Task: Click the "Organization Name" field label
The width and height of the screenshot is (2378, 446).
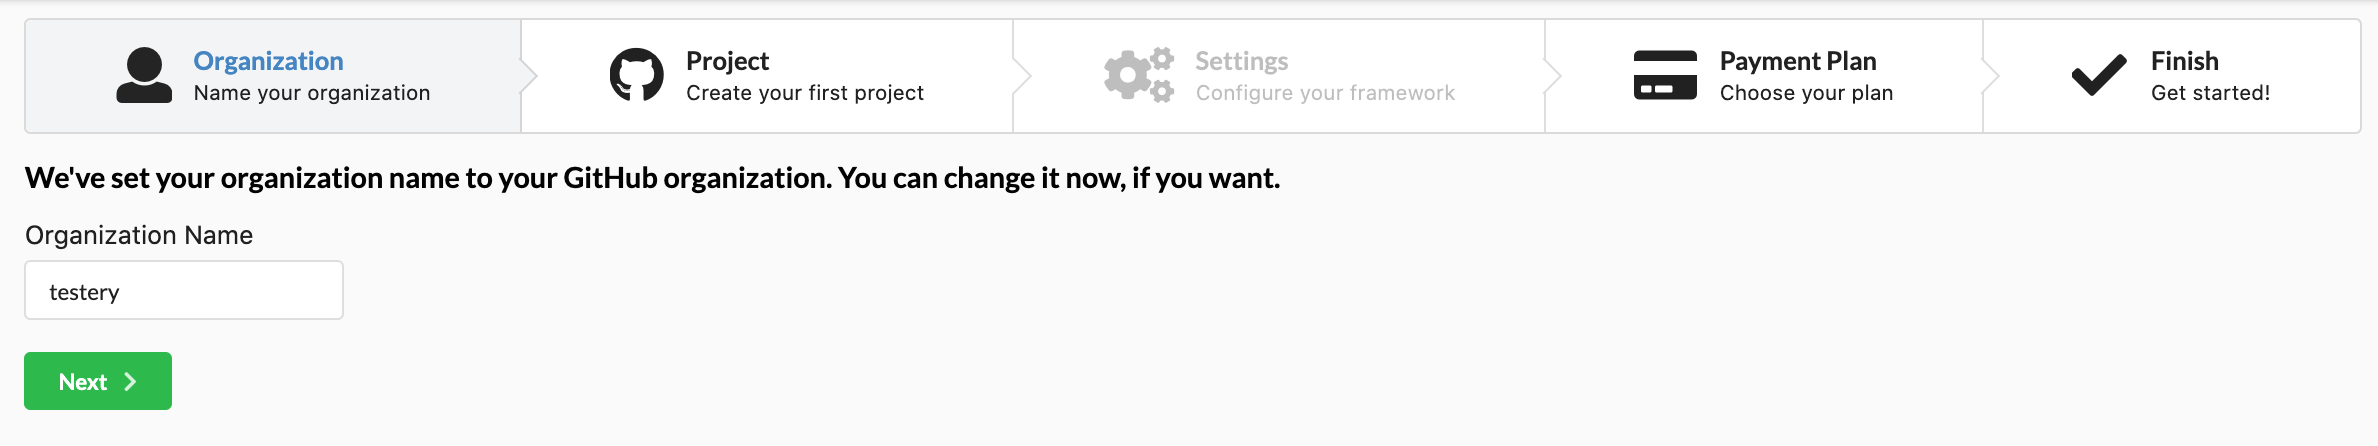Action: click(139, 235)
